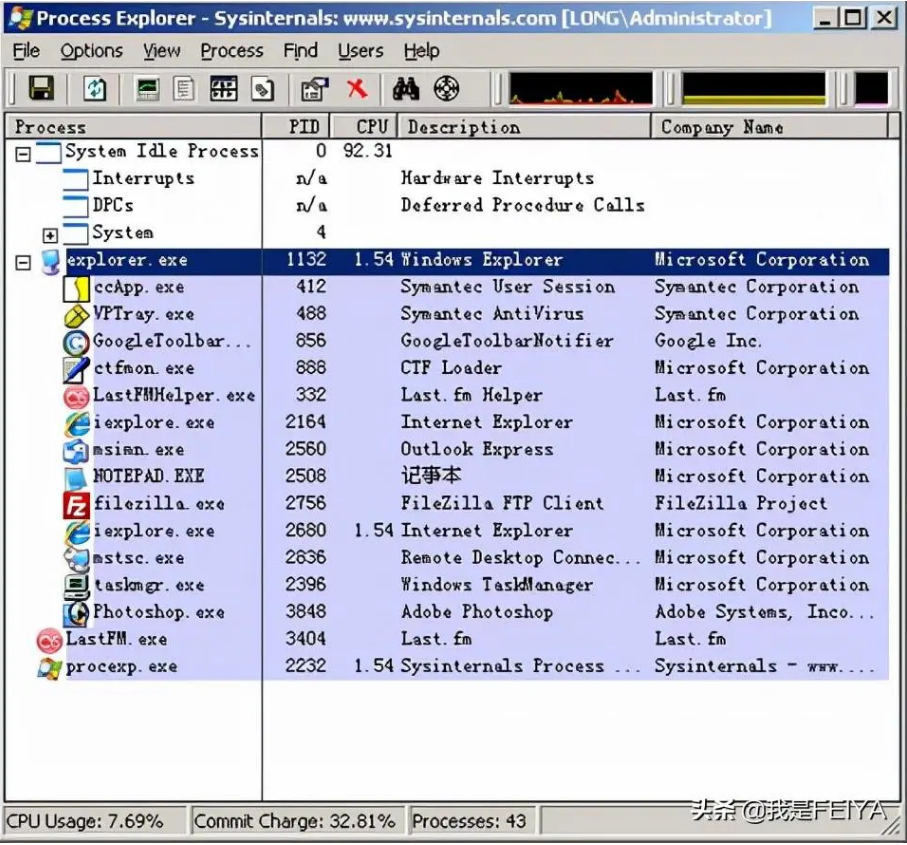Open Find with the binoculars icon
The image size is (907, 845).
(405, 89)
